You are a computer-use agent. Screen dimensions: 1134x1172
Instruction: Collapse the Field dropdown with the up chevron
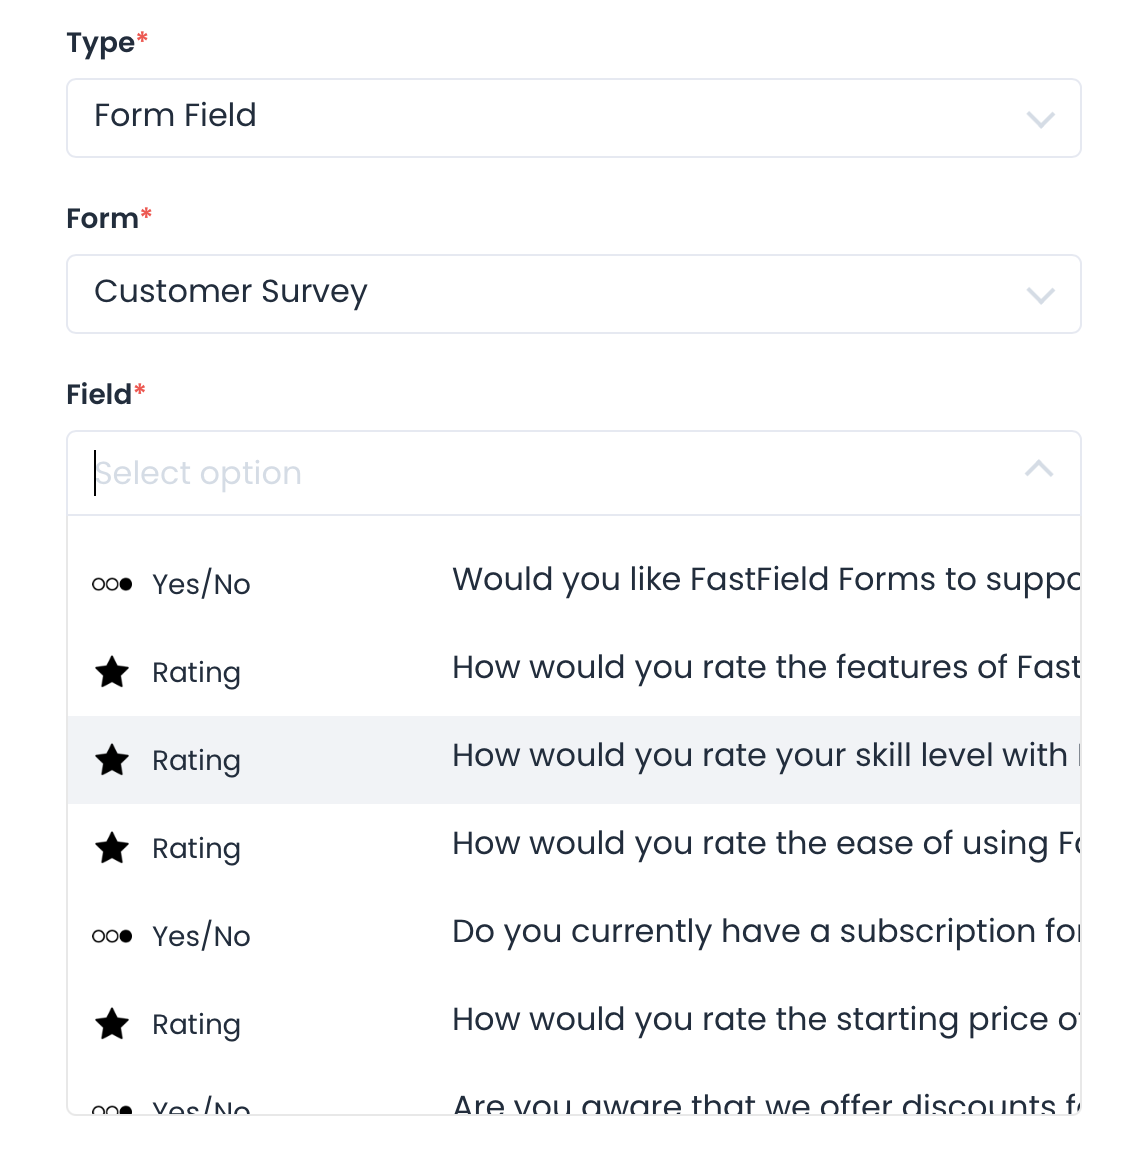[x=1039, y=468]
